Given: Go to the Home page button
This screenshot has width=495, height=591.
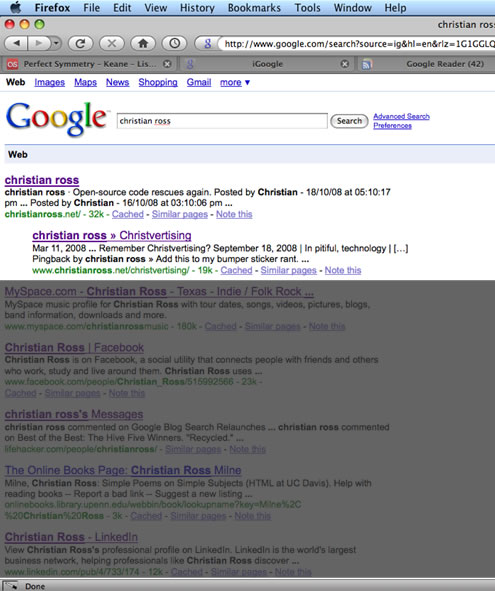Looking at the screenshot, I should point(143,43).
